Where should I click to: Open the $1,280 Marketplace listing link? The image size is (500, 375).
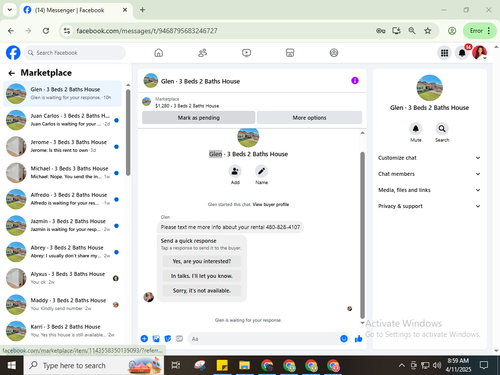pos(187,106)
